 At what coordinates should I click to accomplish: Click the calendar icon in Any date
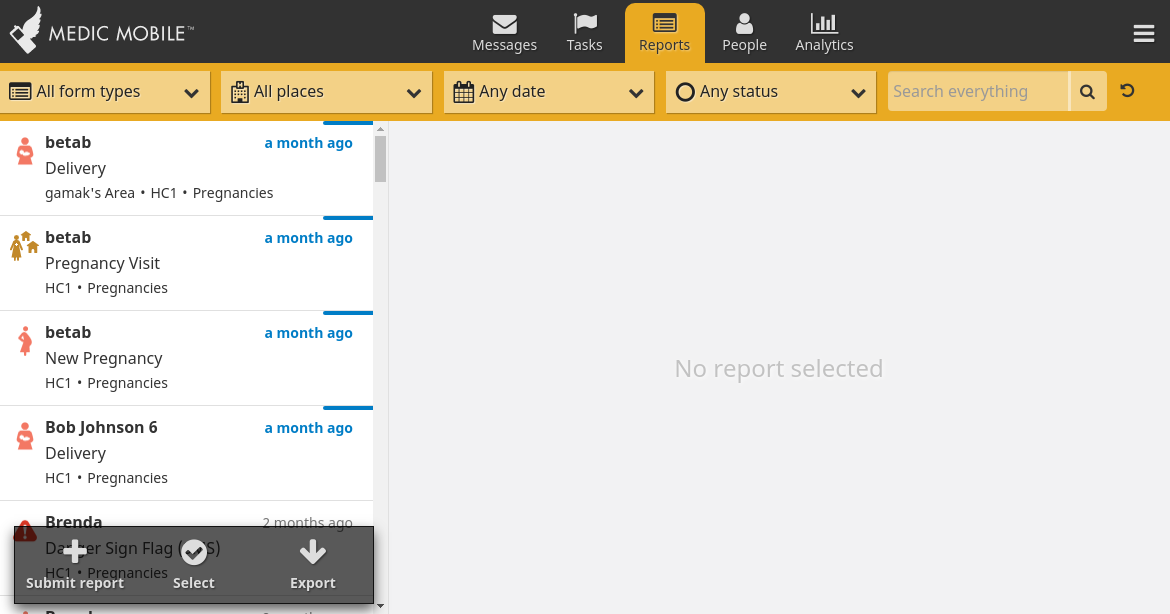463,92
